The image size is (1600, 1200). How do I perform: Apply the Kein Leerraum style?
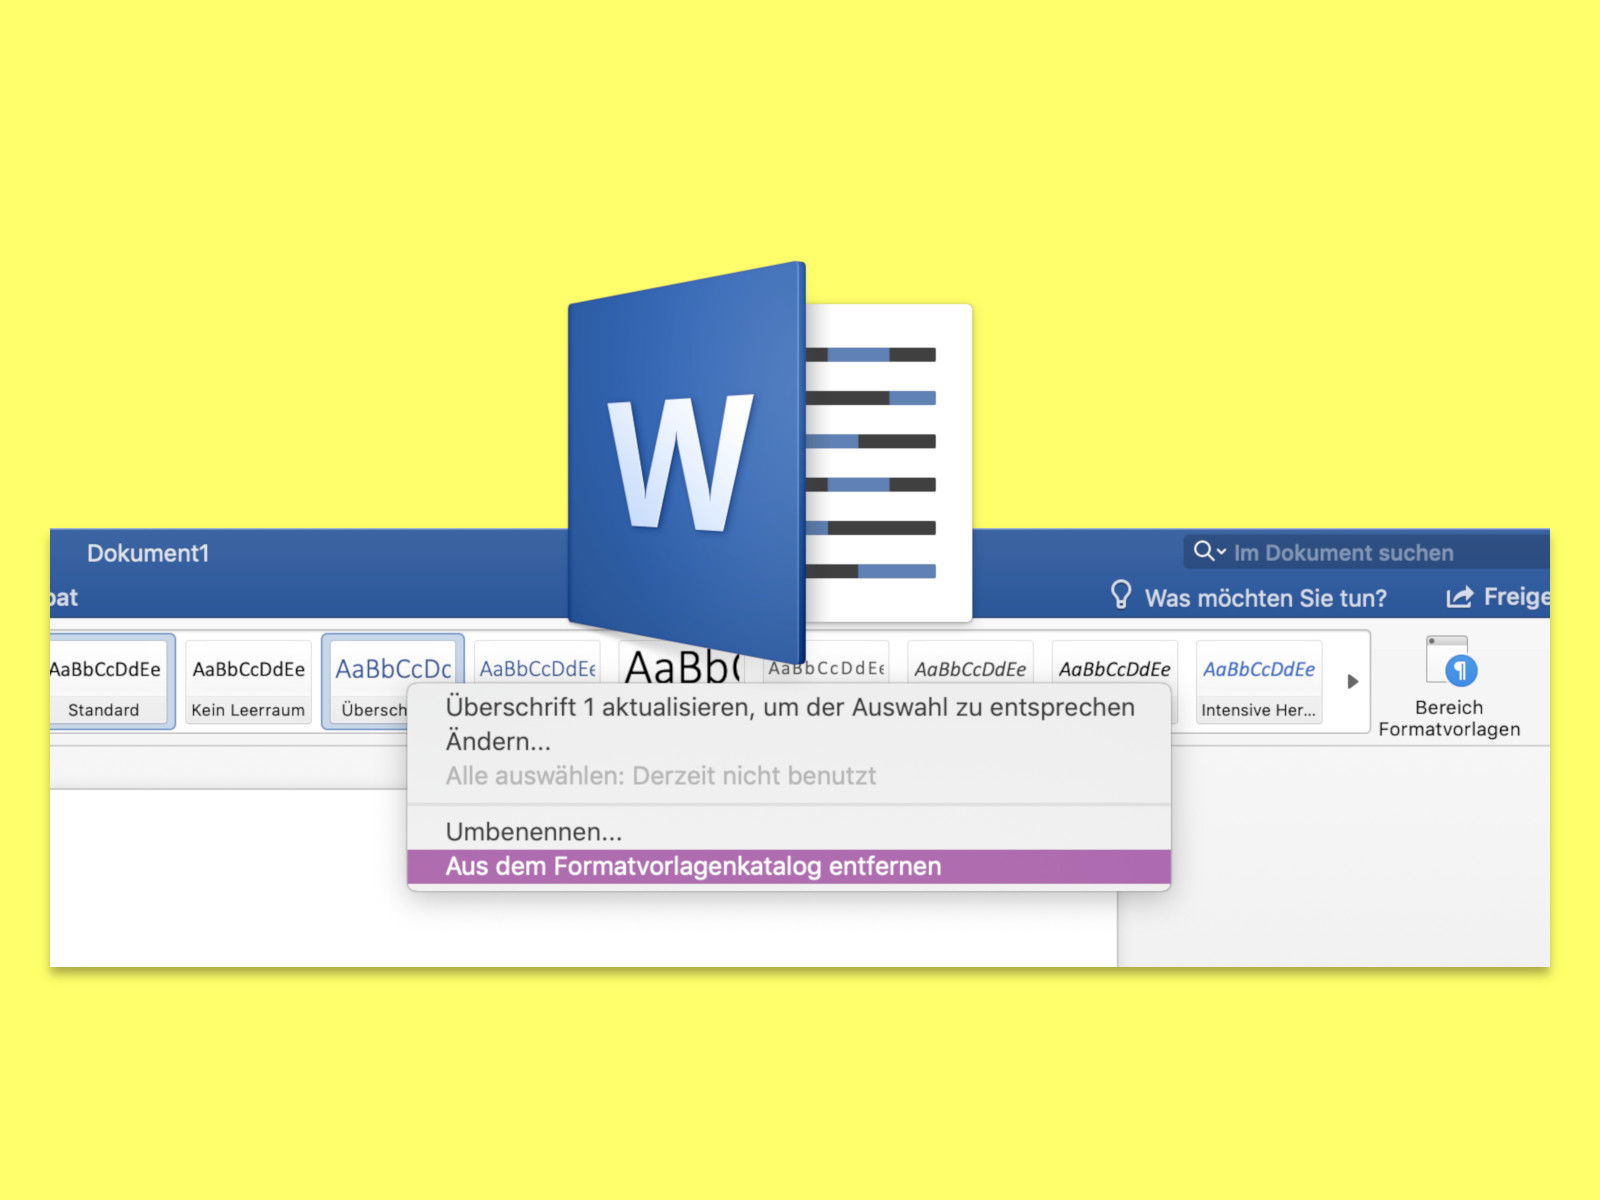coord(248,682)
